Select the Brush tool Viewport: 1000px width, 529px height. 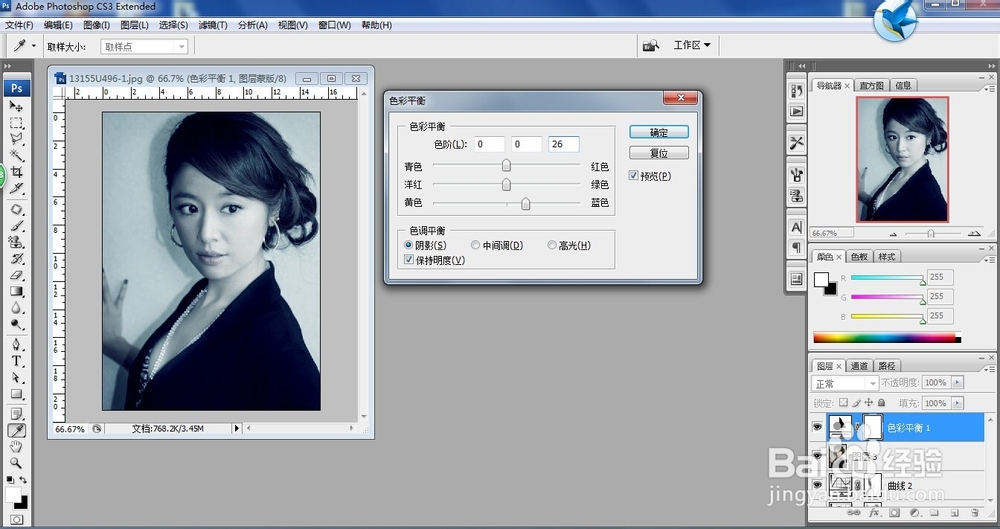coord(16,226)
